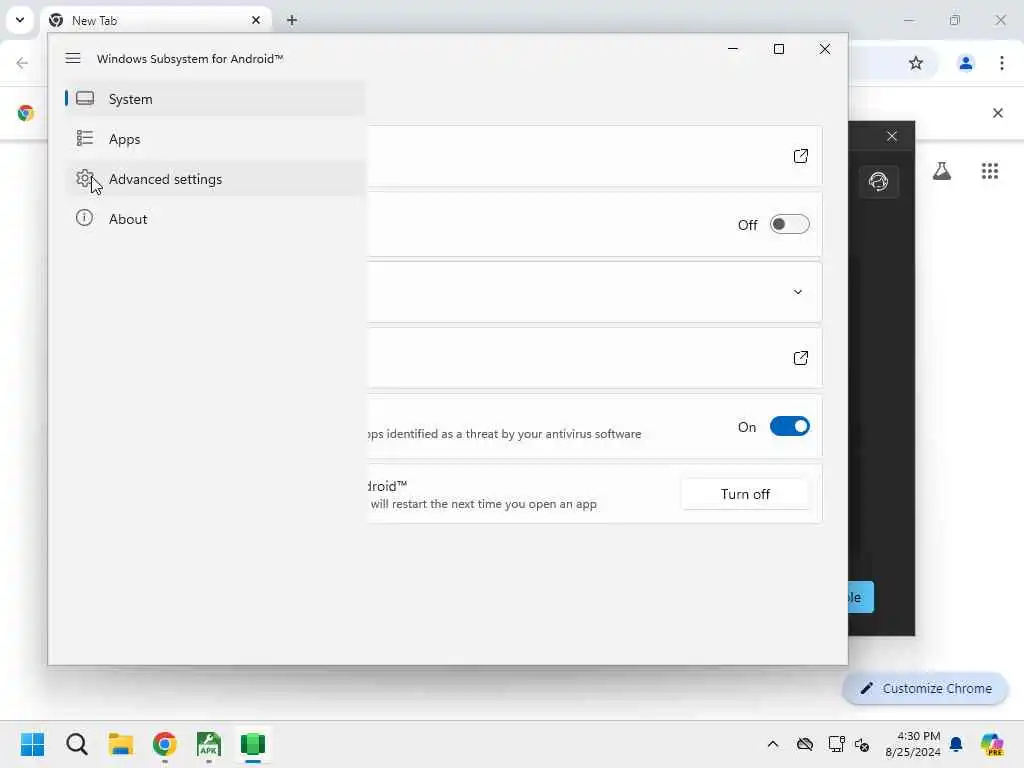This screenshot has width=1024, height=768.
Task: Show hidden system tray icons
Action: (773, 744)
